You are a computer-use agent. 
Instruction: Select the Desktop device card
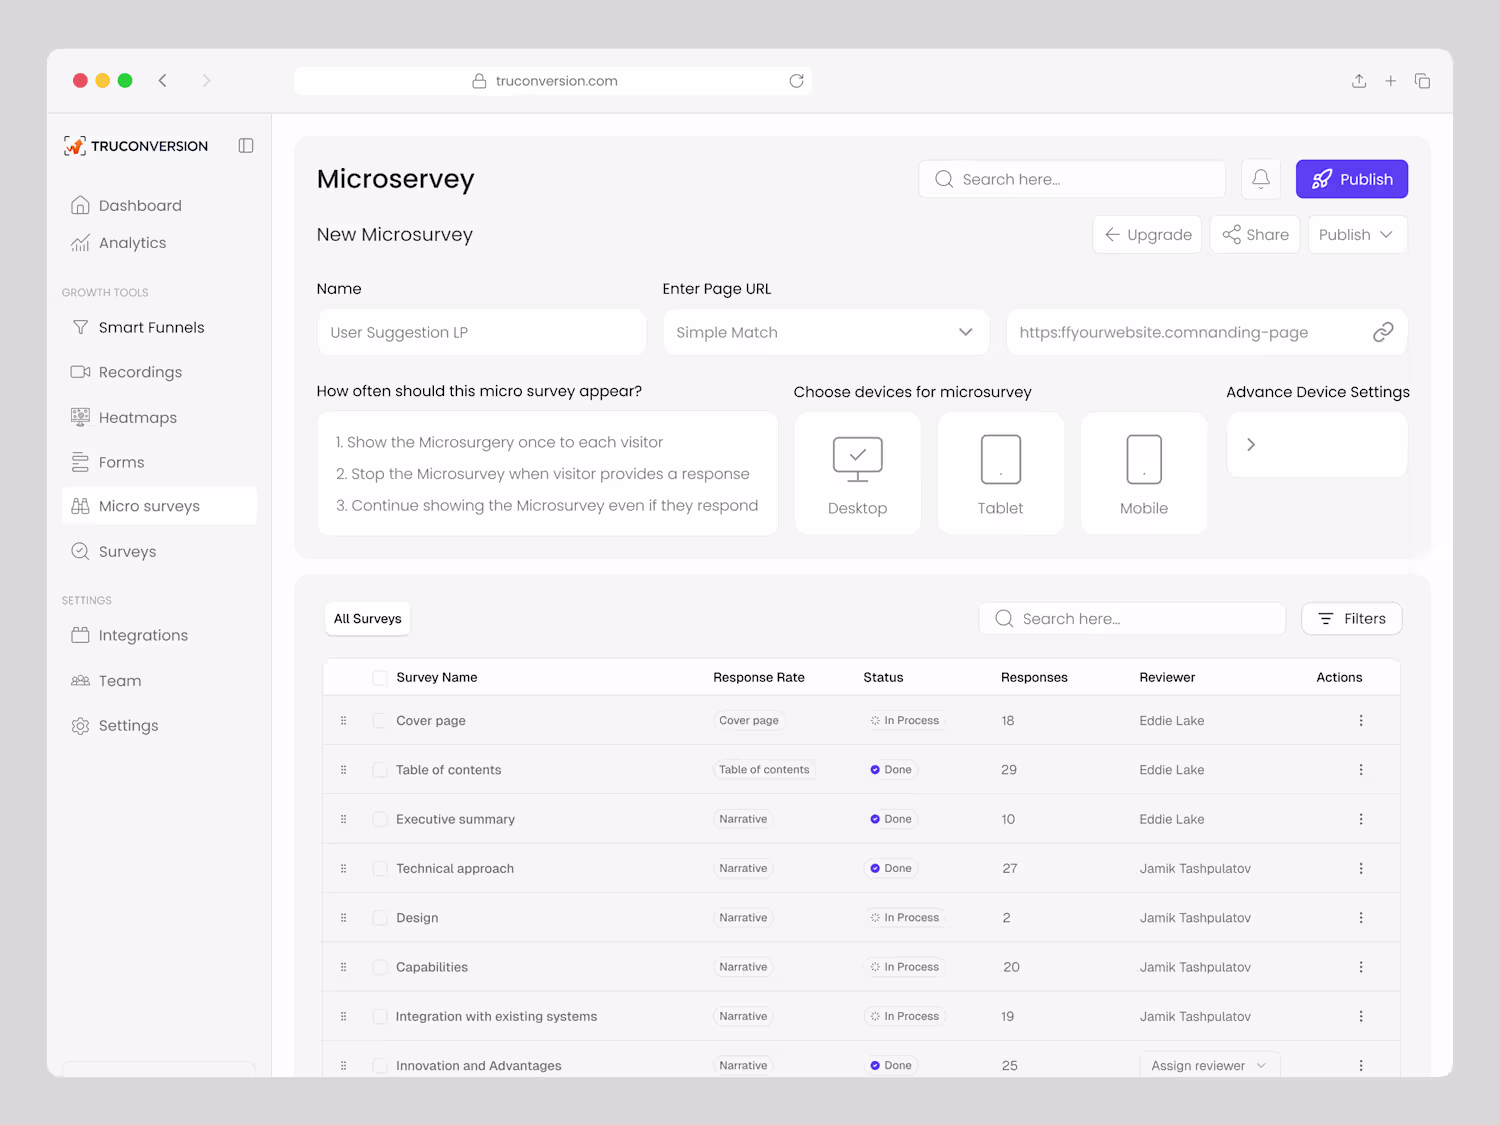(x=857, y=473)
